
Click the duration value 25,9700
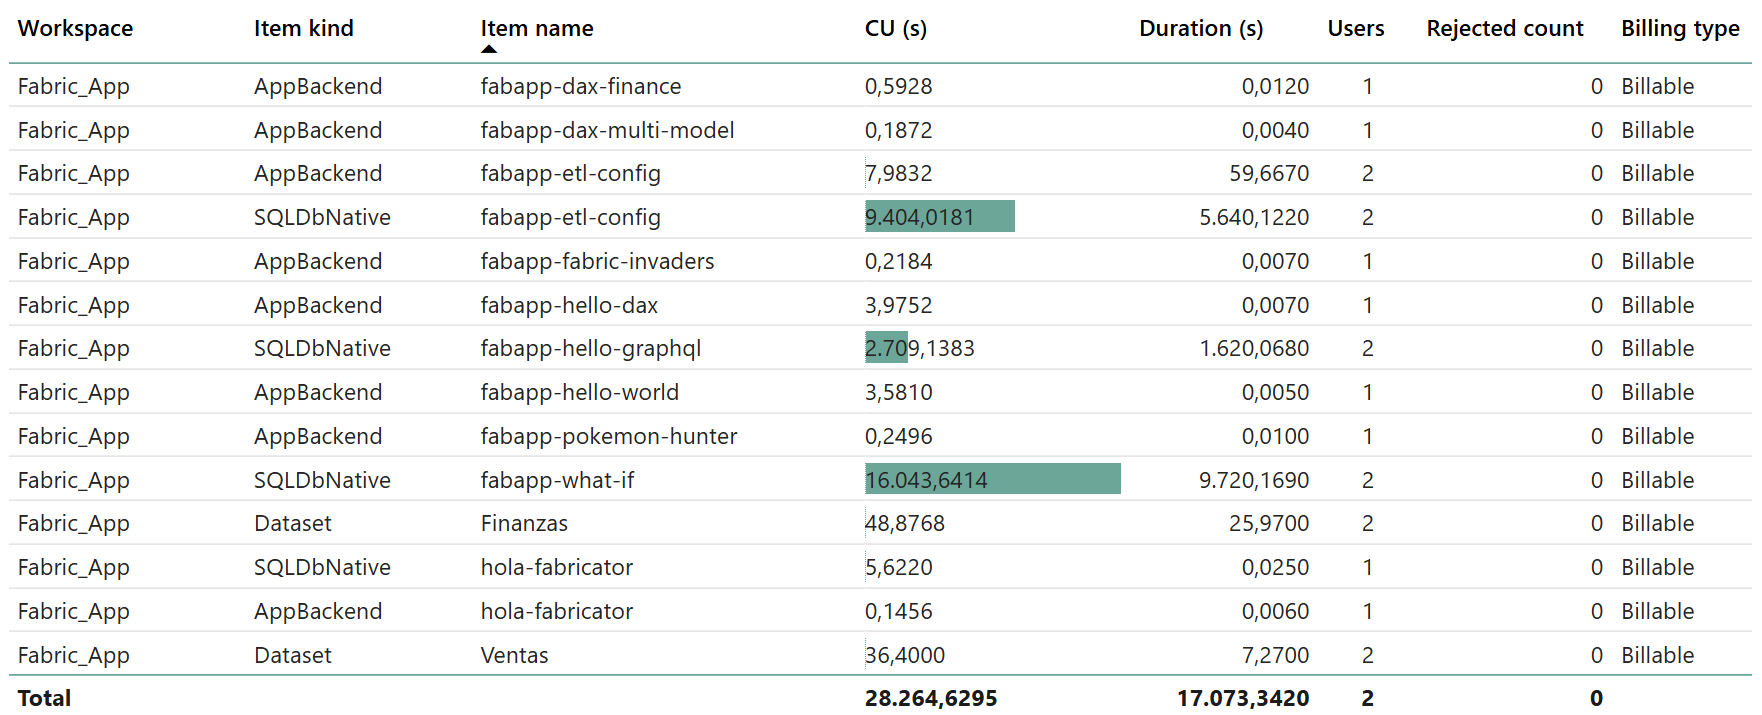[1269, 523]
